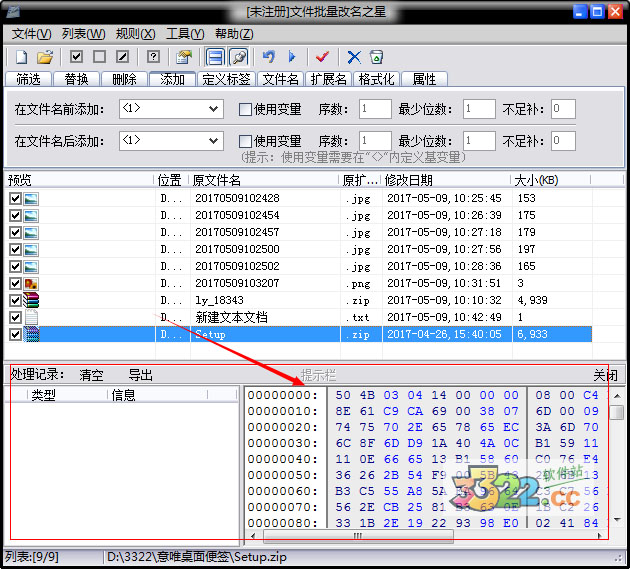Click hex viewer scroll down arrow
This screenshot has width=630, height=569.
(x=617, y=520)
